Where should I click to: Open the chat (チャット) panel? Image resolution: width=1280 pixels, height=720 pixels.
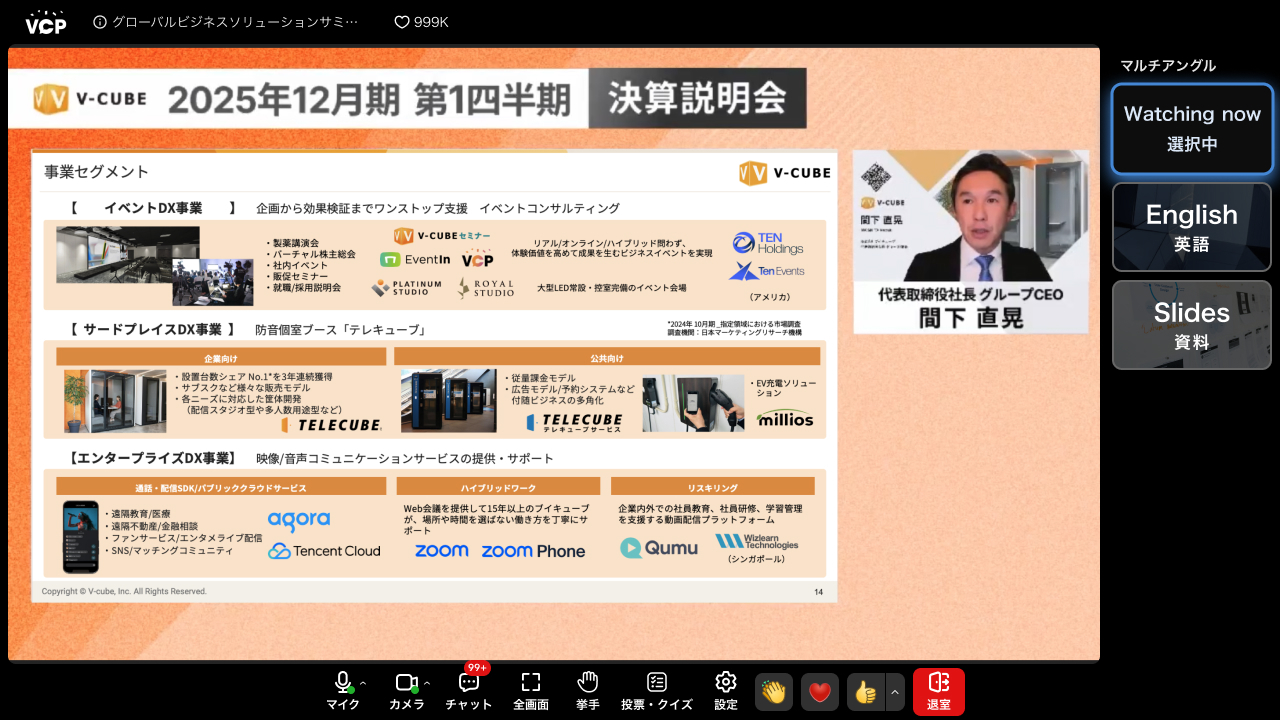click(x=469, y=690)
